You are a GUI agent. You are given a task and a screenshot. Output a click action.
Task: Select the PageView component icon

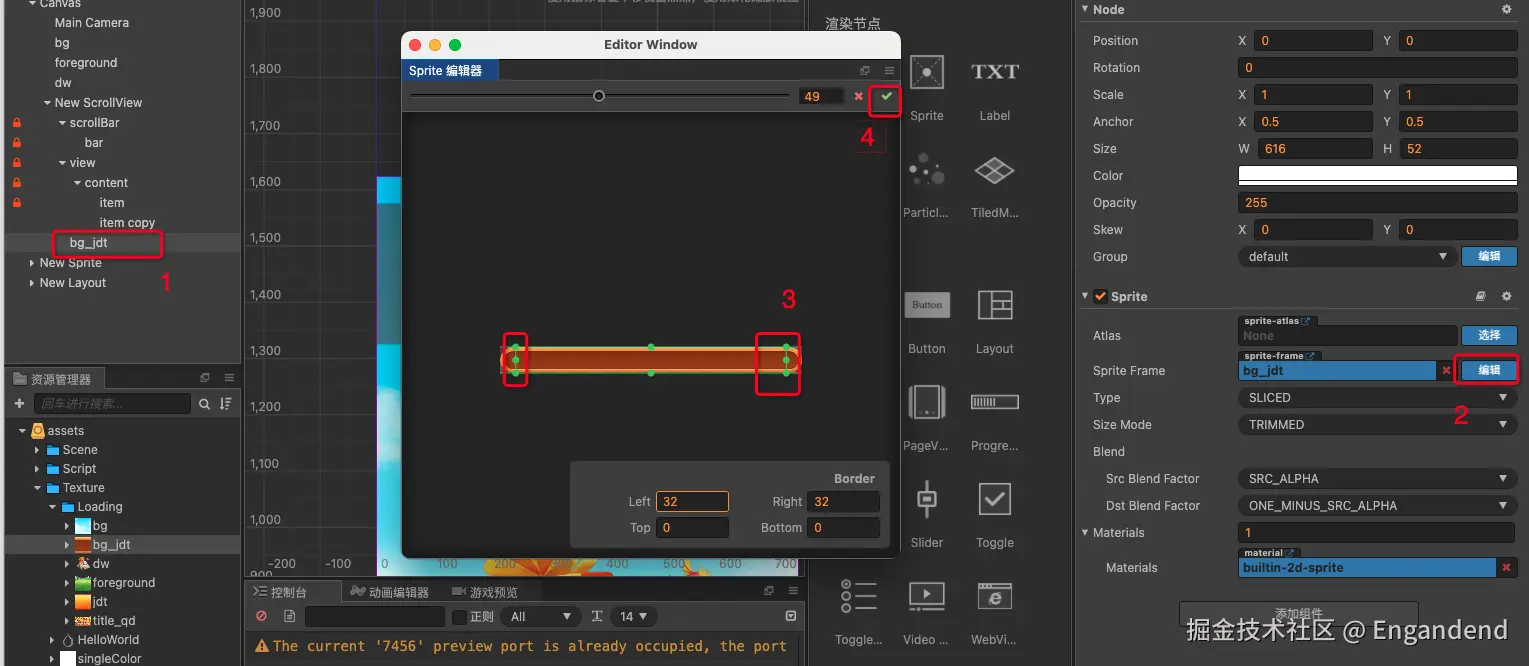(x=927, y=402)
